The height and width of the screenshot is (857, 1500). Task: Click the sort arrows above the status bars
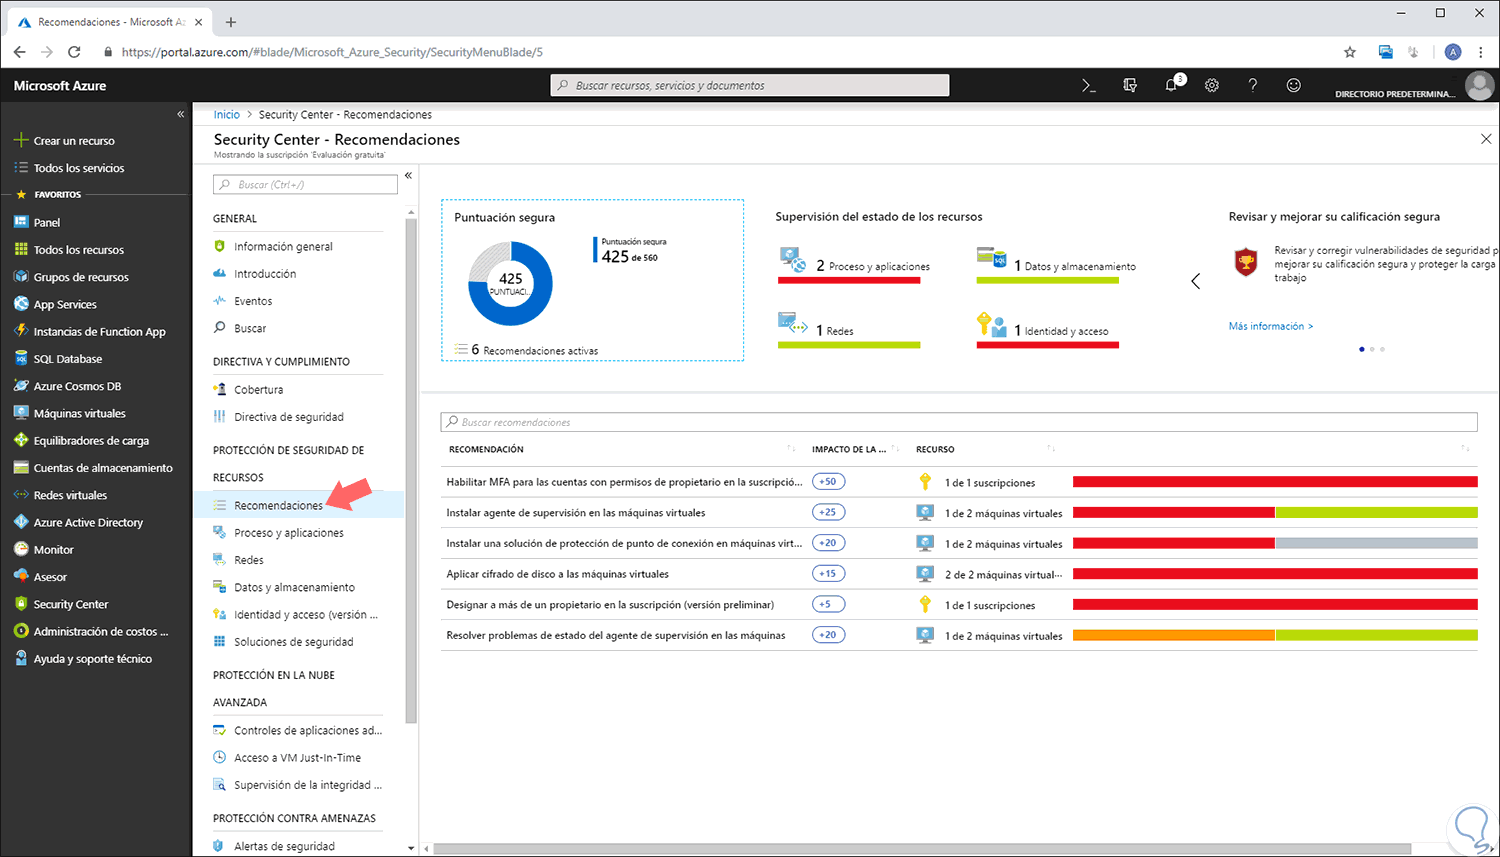click(1465, 449)
